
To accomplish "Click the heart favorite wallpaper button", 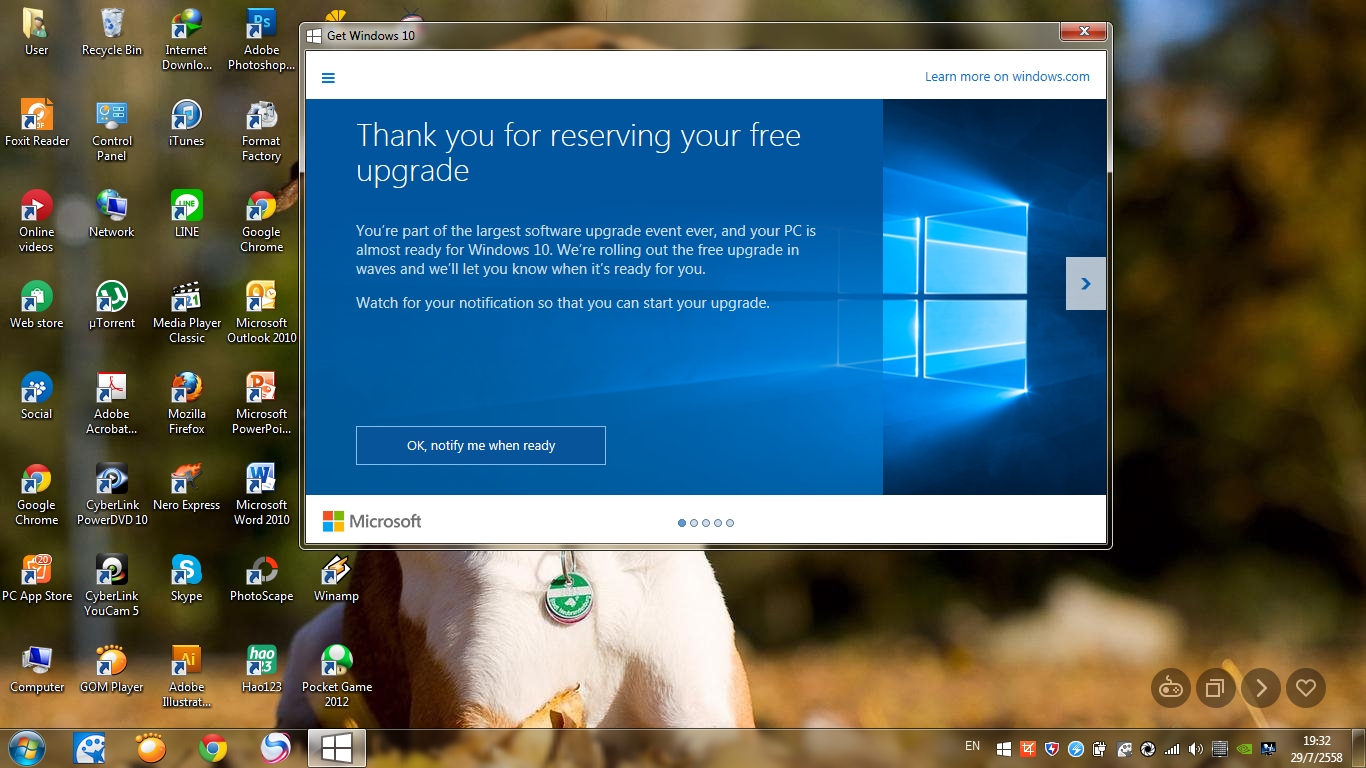I will (1305, 688).
